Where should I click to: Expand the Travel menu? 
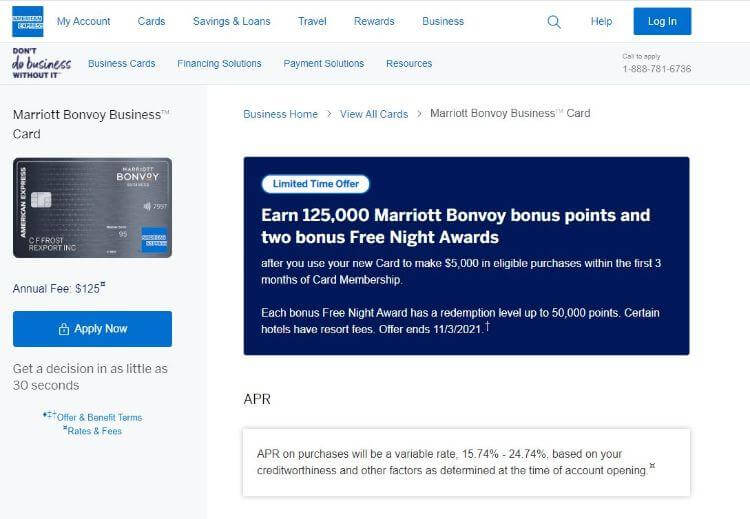(312, 21)
